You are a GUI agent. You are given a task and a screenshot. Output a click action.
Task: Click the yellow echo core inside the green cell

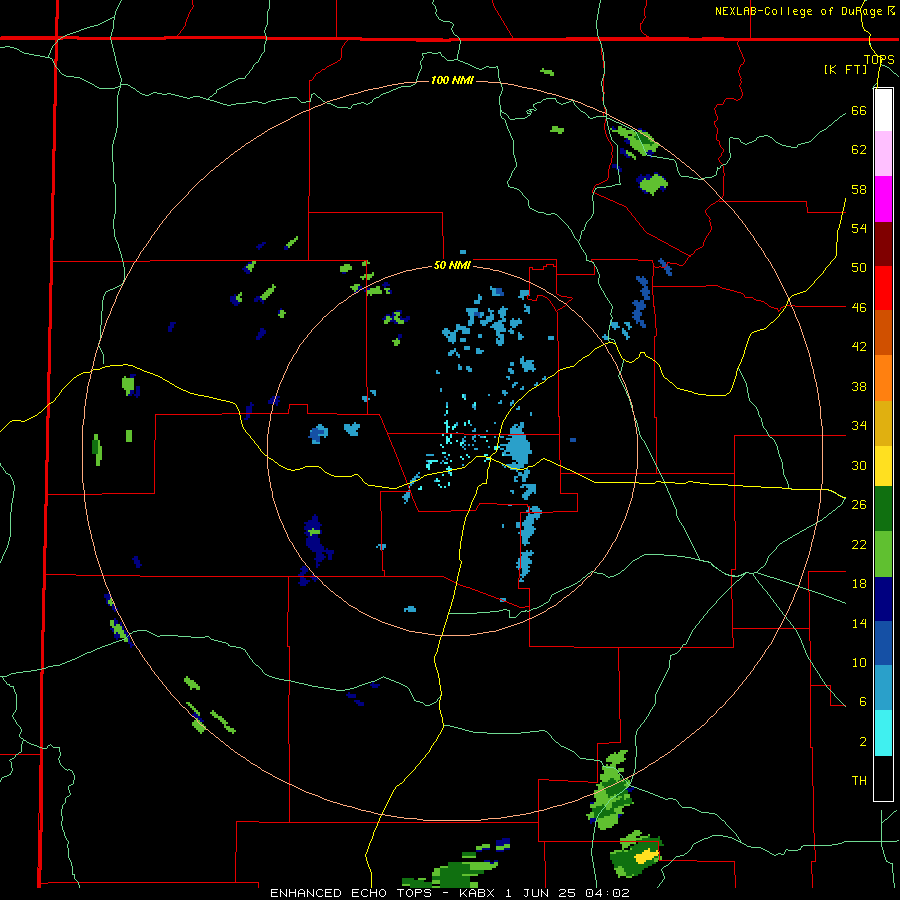(647, 855)
